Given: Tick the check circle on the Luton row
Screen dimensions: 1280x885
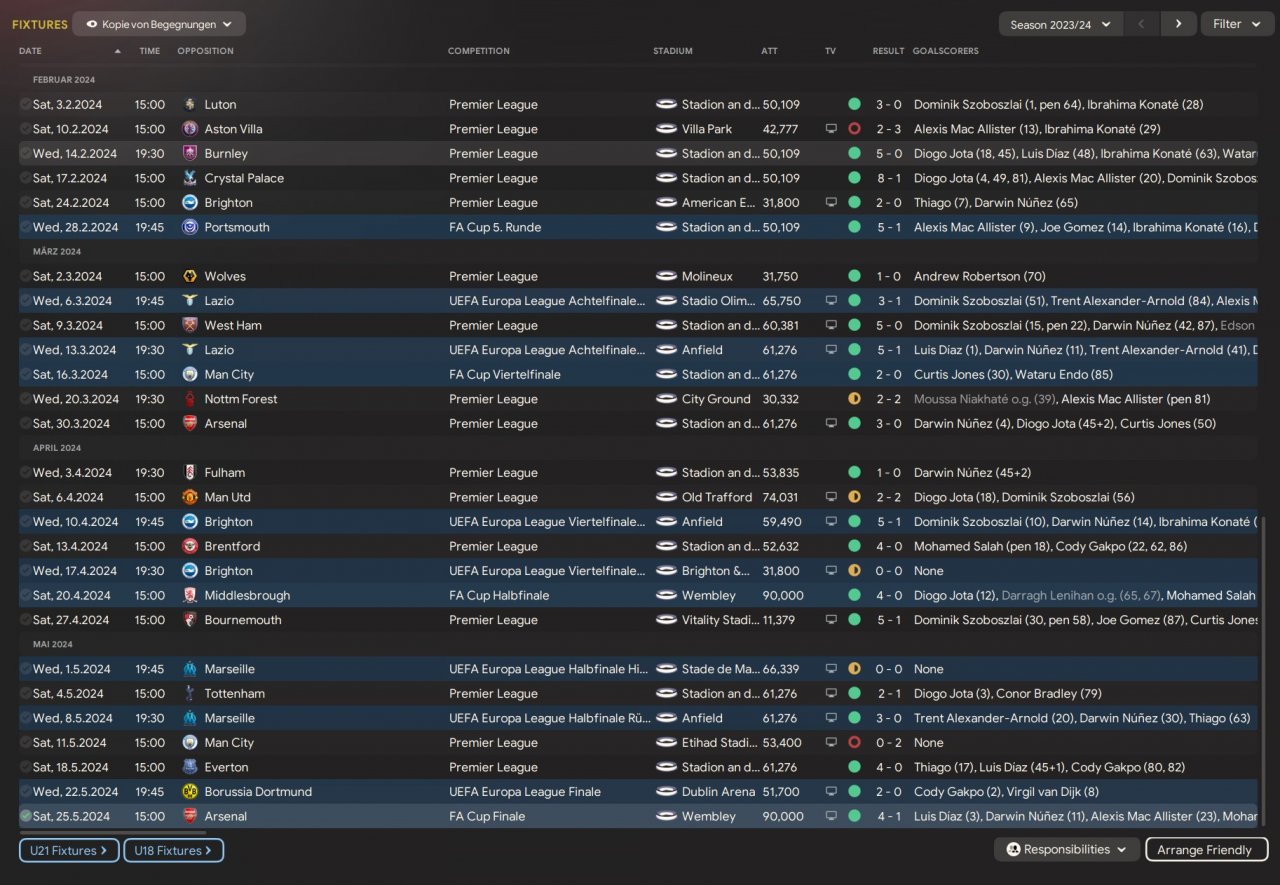Looking at the screenshot, I should (25, 104).
